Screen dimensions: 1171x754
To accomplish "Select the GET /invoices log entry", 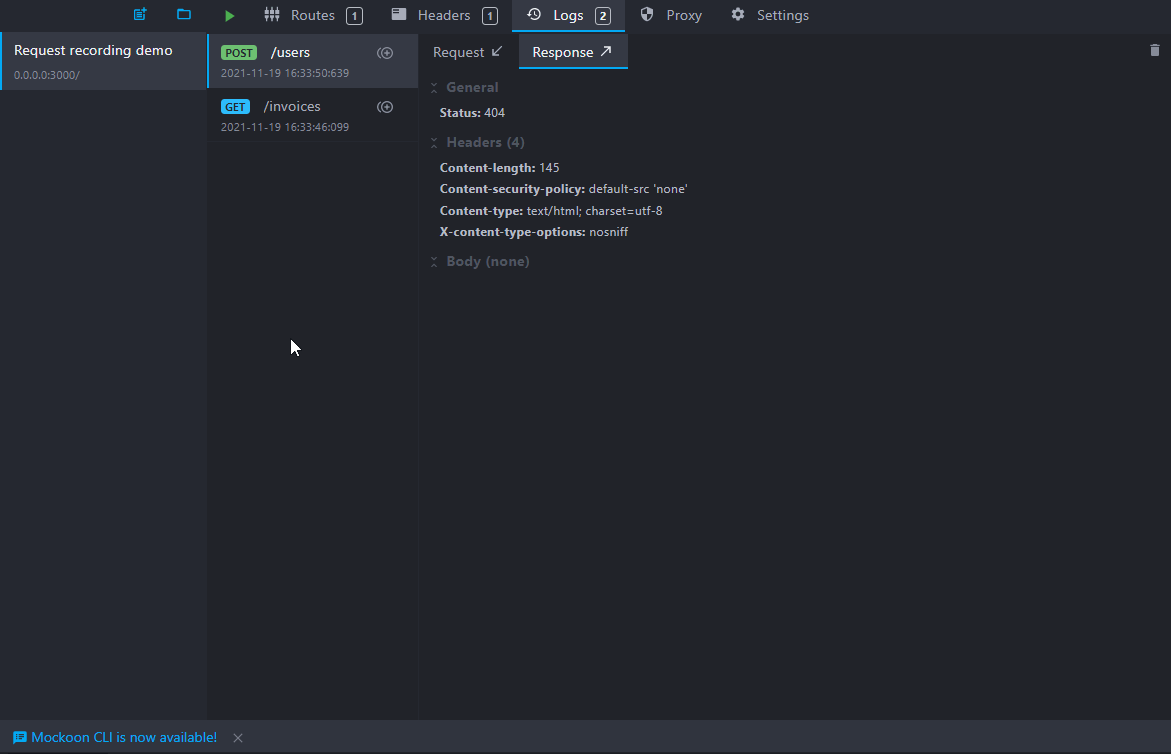I will pos(292,115).
